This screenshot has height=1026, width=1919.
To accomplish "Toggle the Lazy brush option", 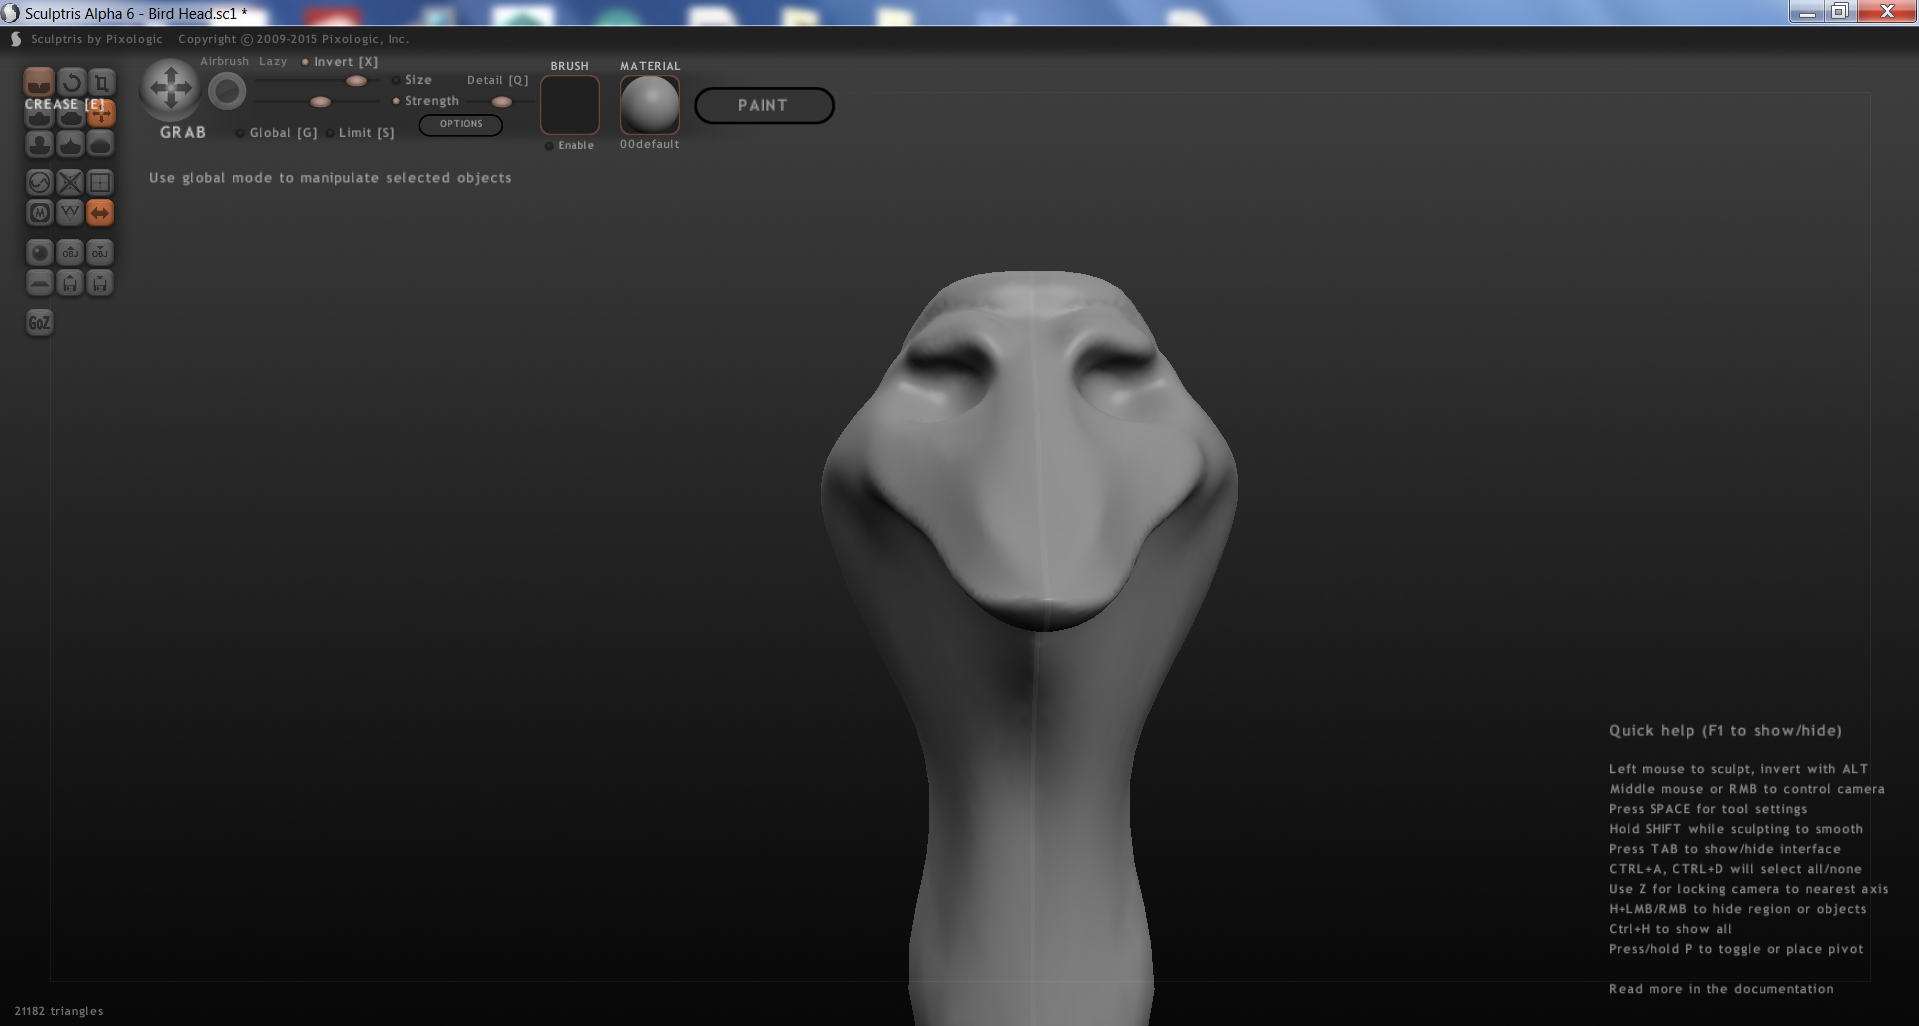I will pos(273,61).
